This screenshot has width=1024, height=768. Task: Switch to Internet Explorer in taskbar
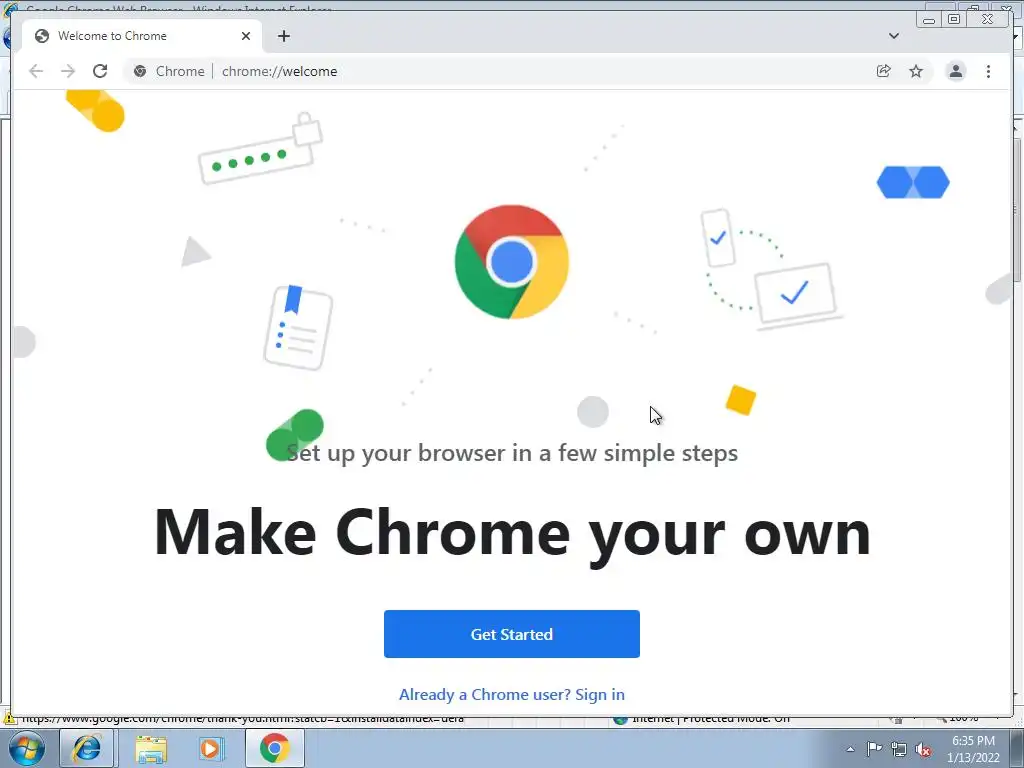click(x=88, y=748)
